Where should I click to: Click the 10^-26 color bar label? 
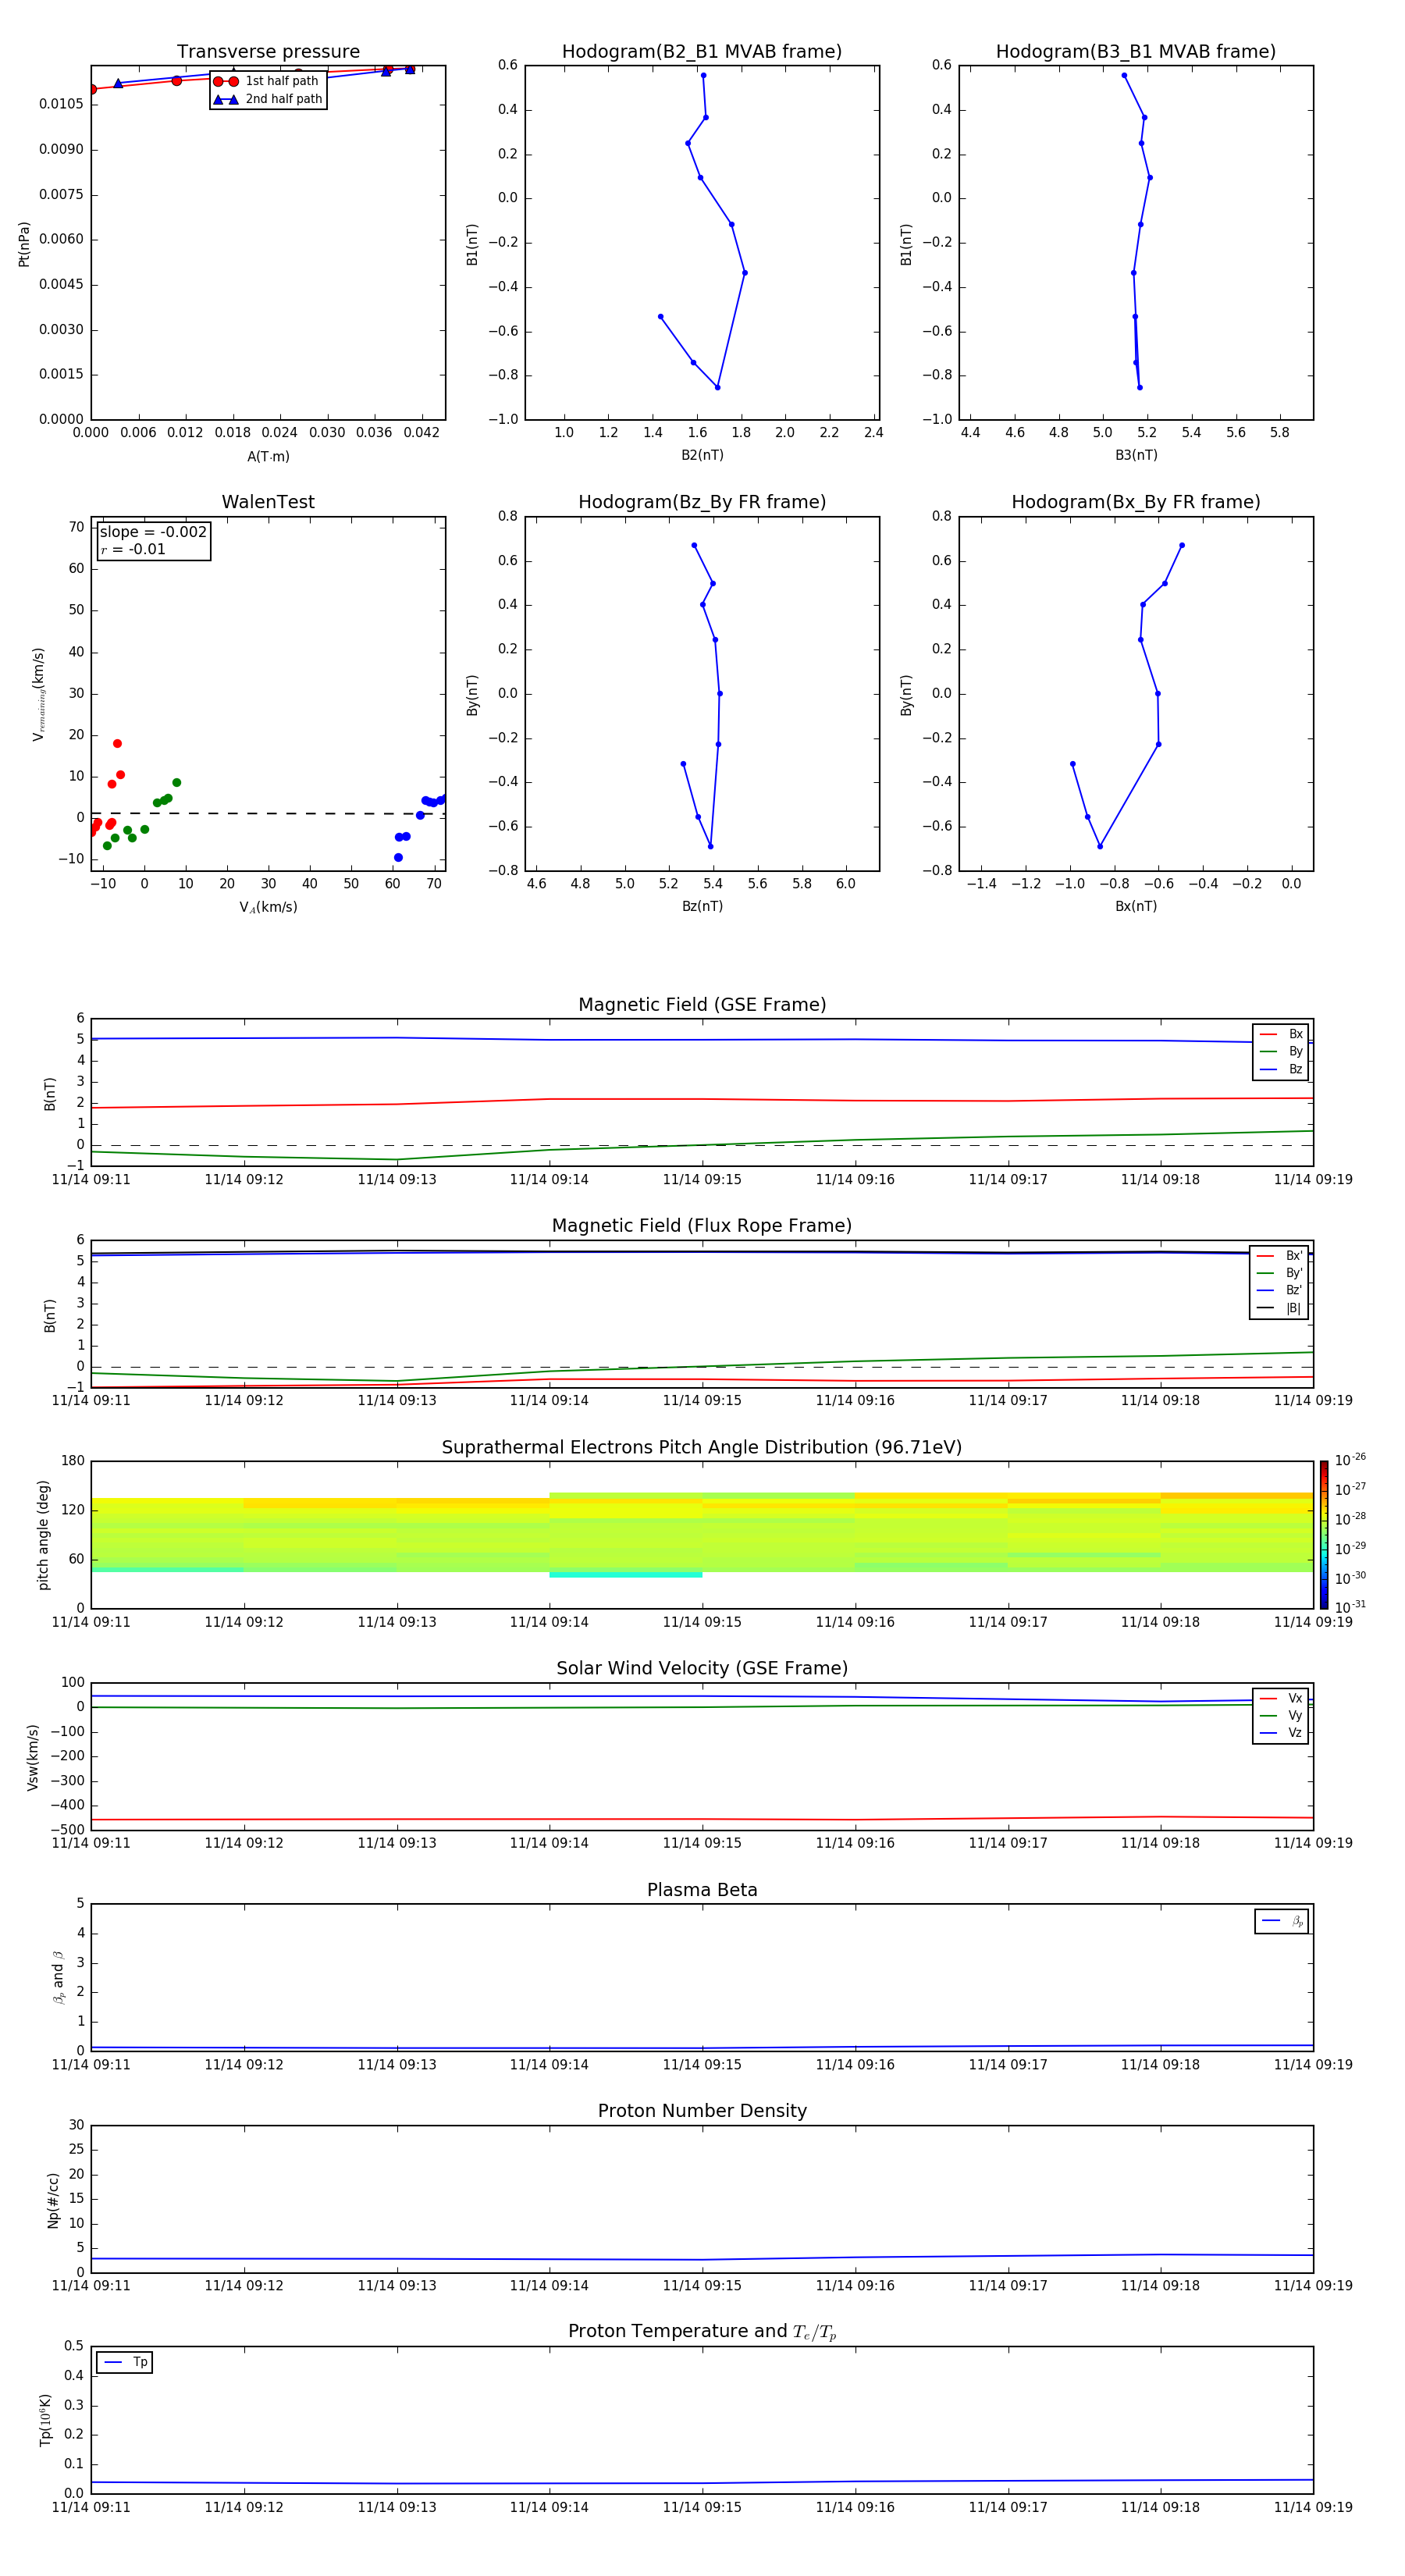(x=1350, y=1460)
